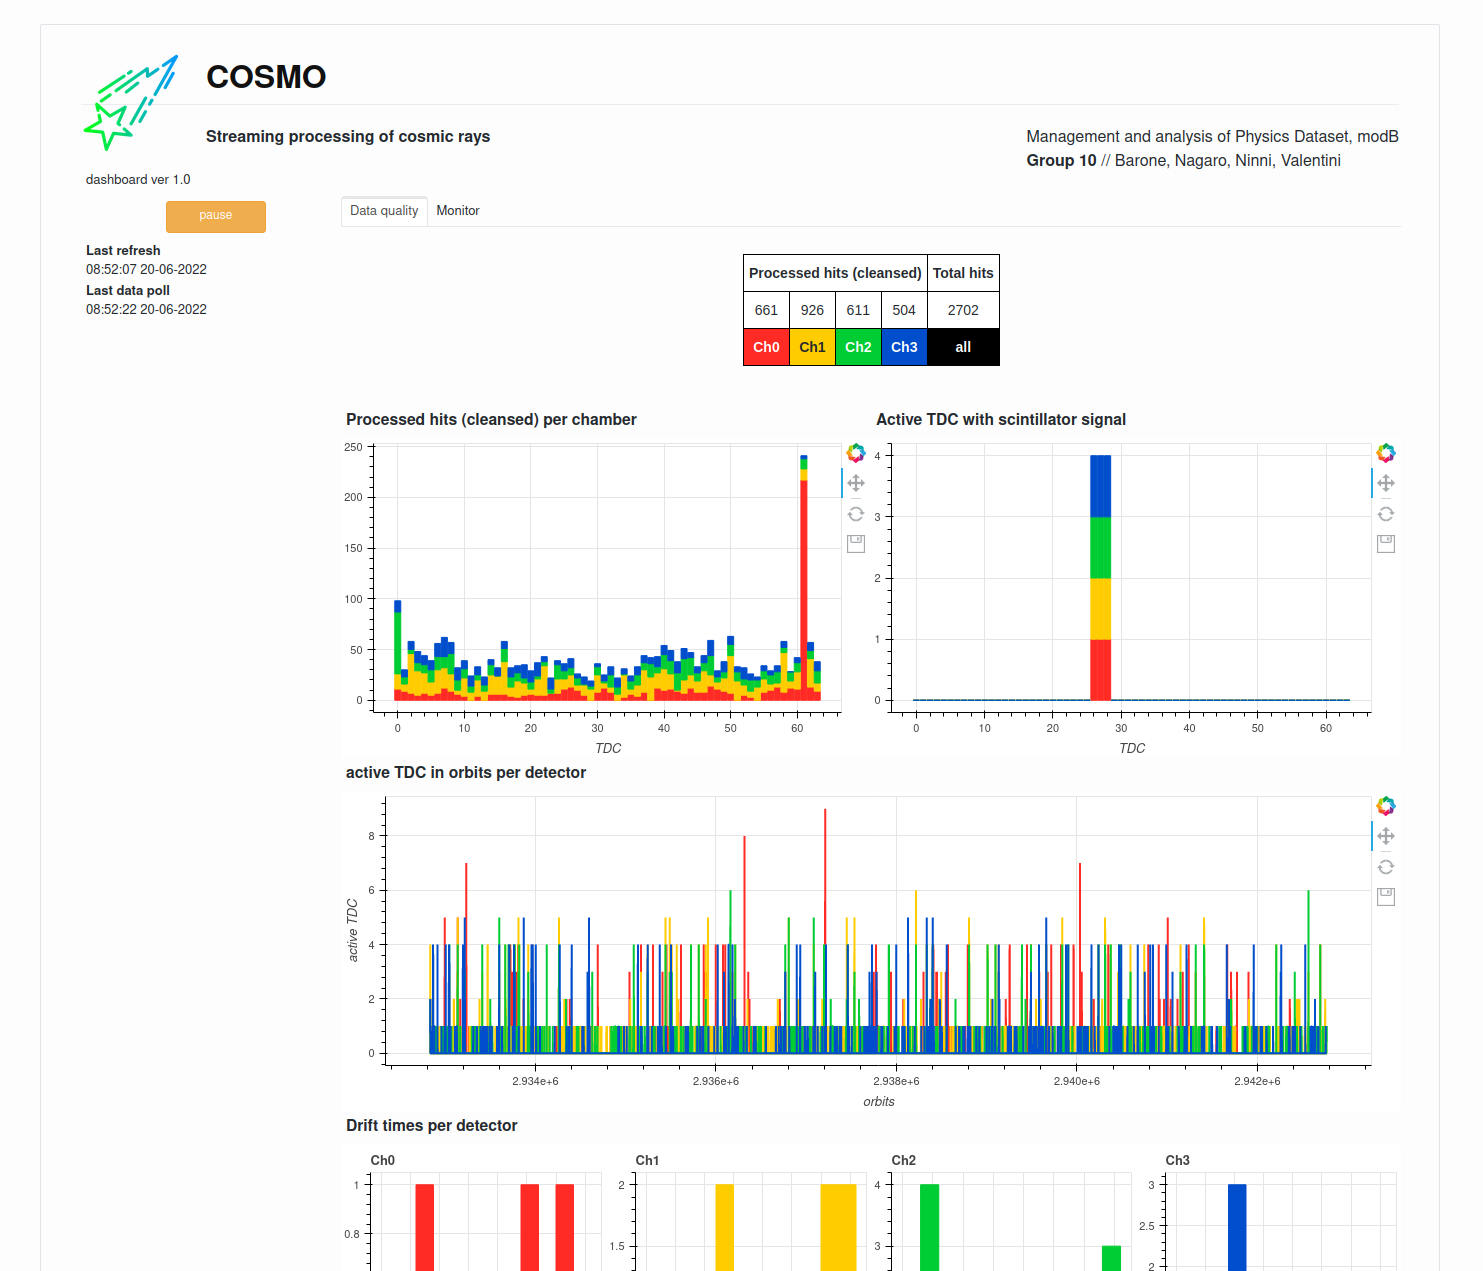Reset the Active TDC scintillator chart
The height and width of the screenshot is (1271, 1483).
click(1386, 514)
